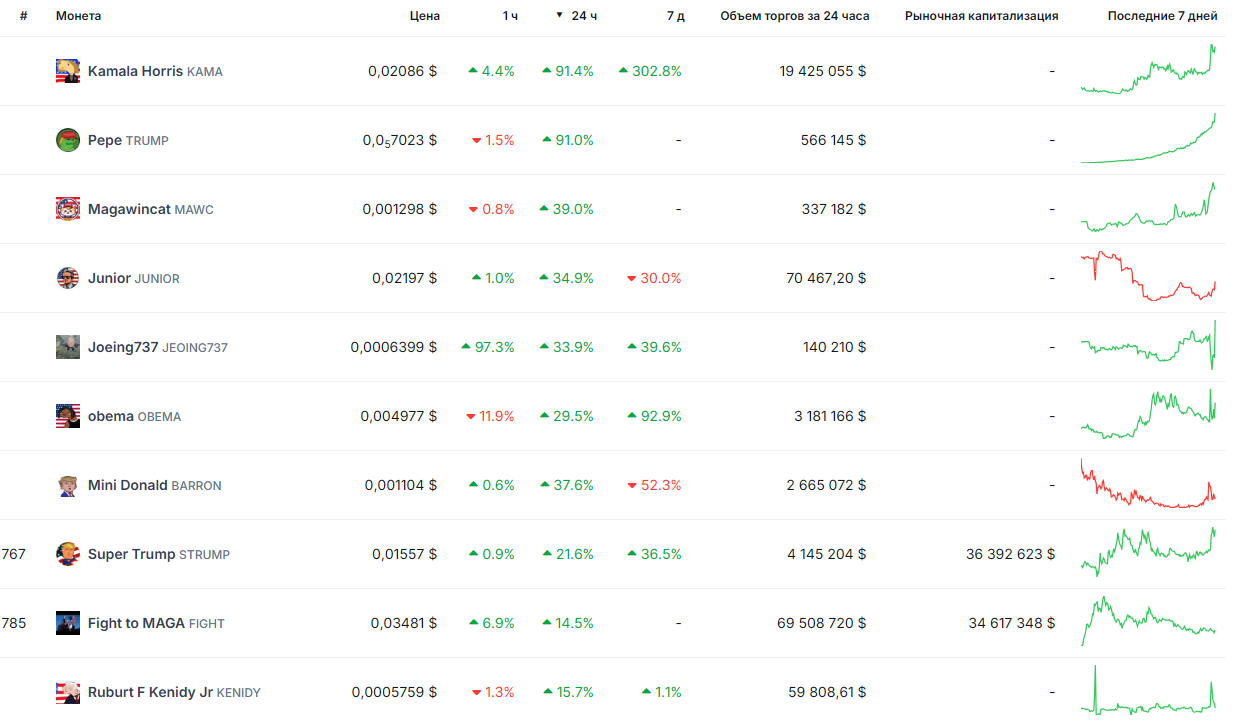Open the Magawincat MAWC link
This screenshot has width=1244, height=723.
coord(151,209)
